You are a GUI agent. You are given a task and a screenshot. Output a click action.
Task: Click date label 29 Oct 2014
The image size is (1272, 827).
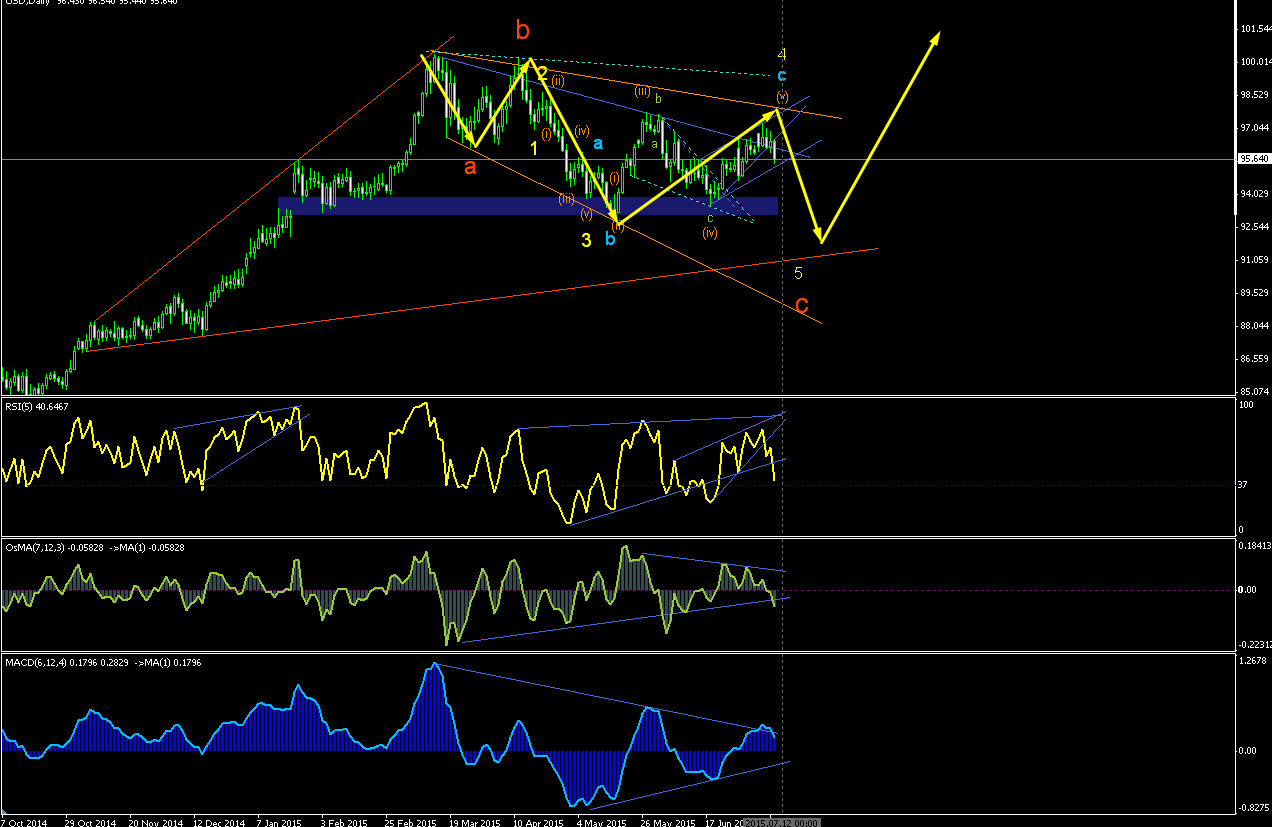(88, 822)
